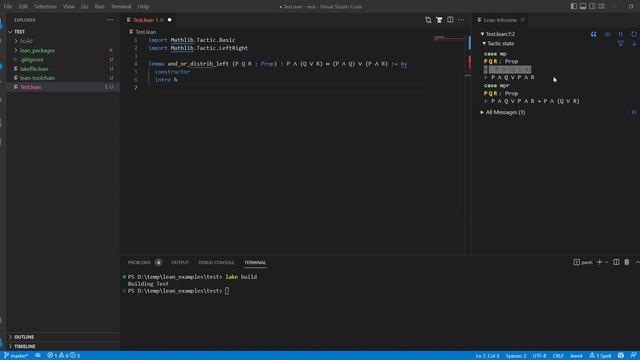
Task: Click 'constructor' on line 5 of the editor
Action: (x=172, y=72)
